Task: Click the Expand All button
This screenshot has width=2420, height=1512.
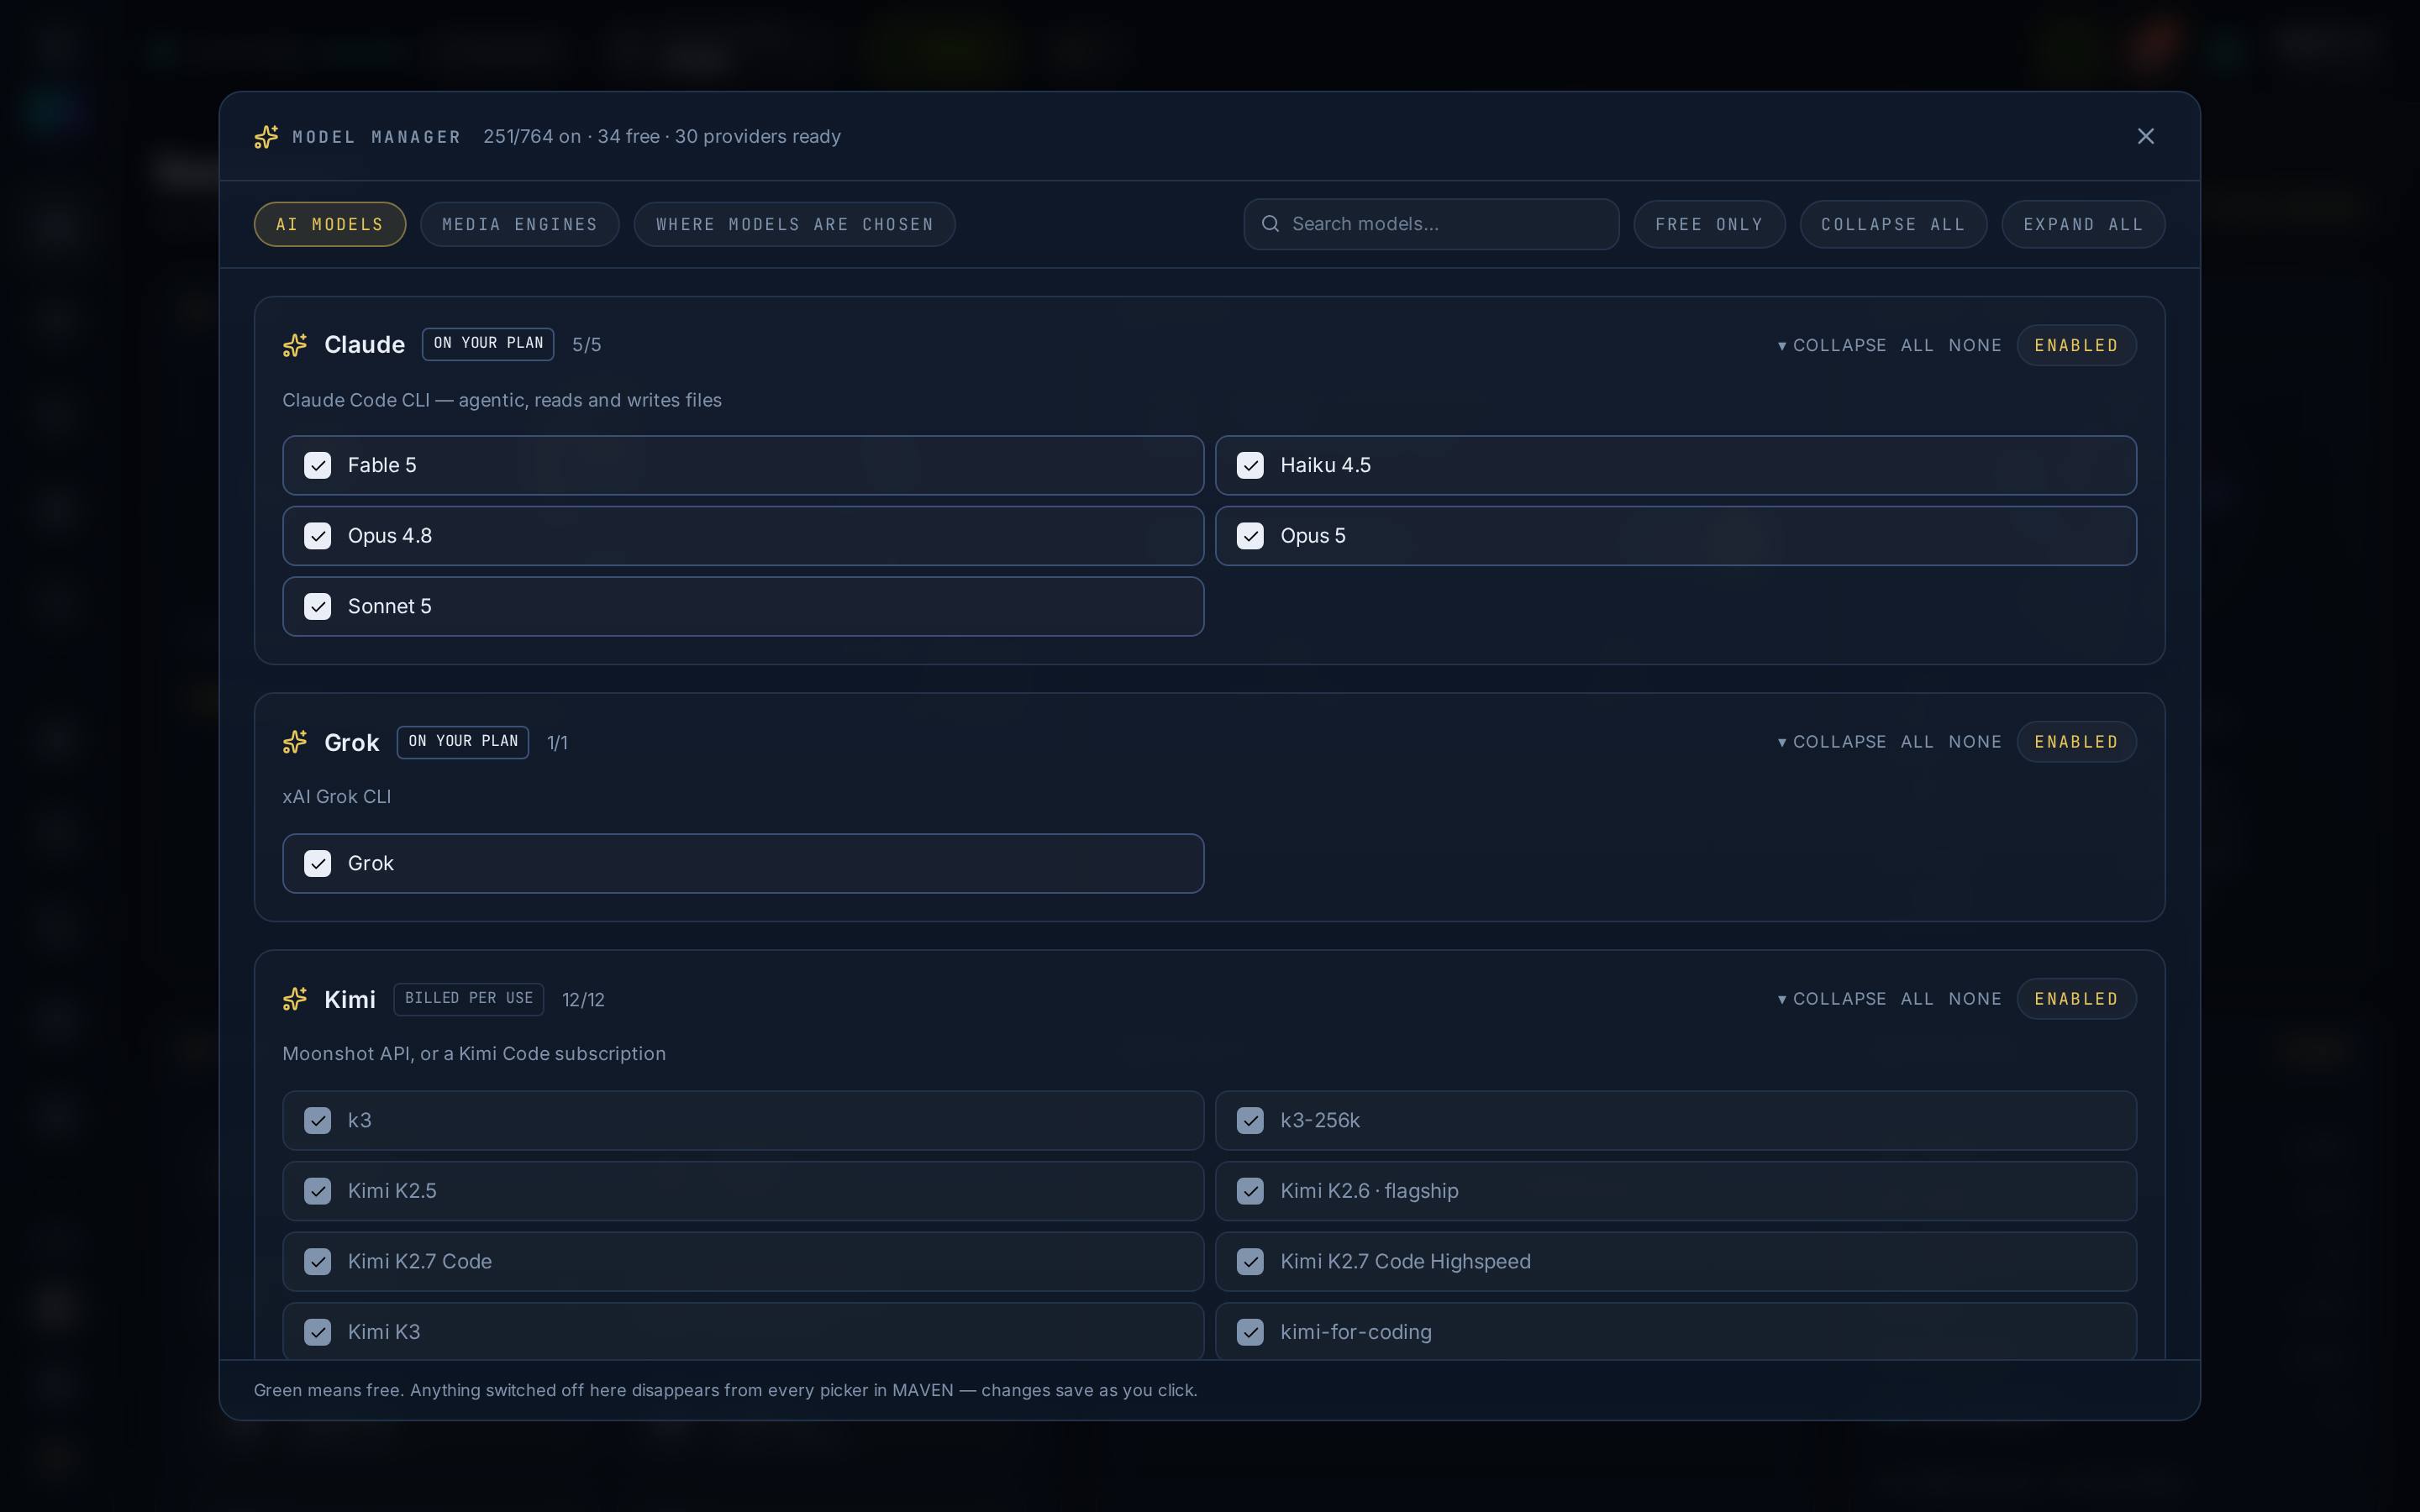Action: 2083,224
